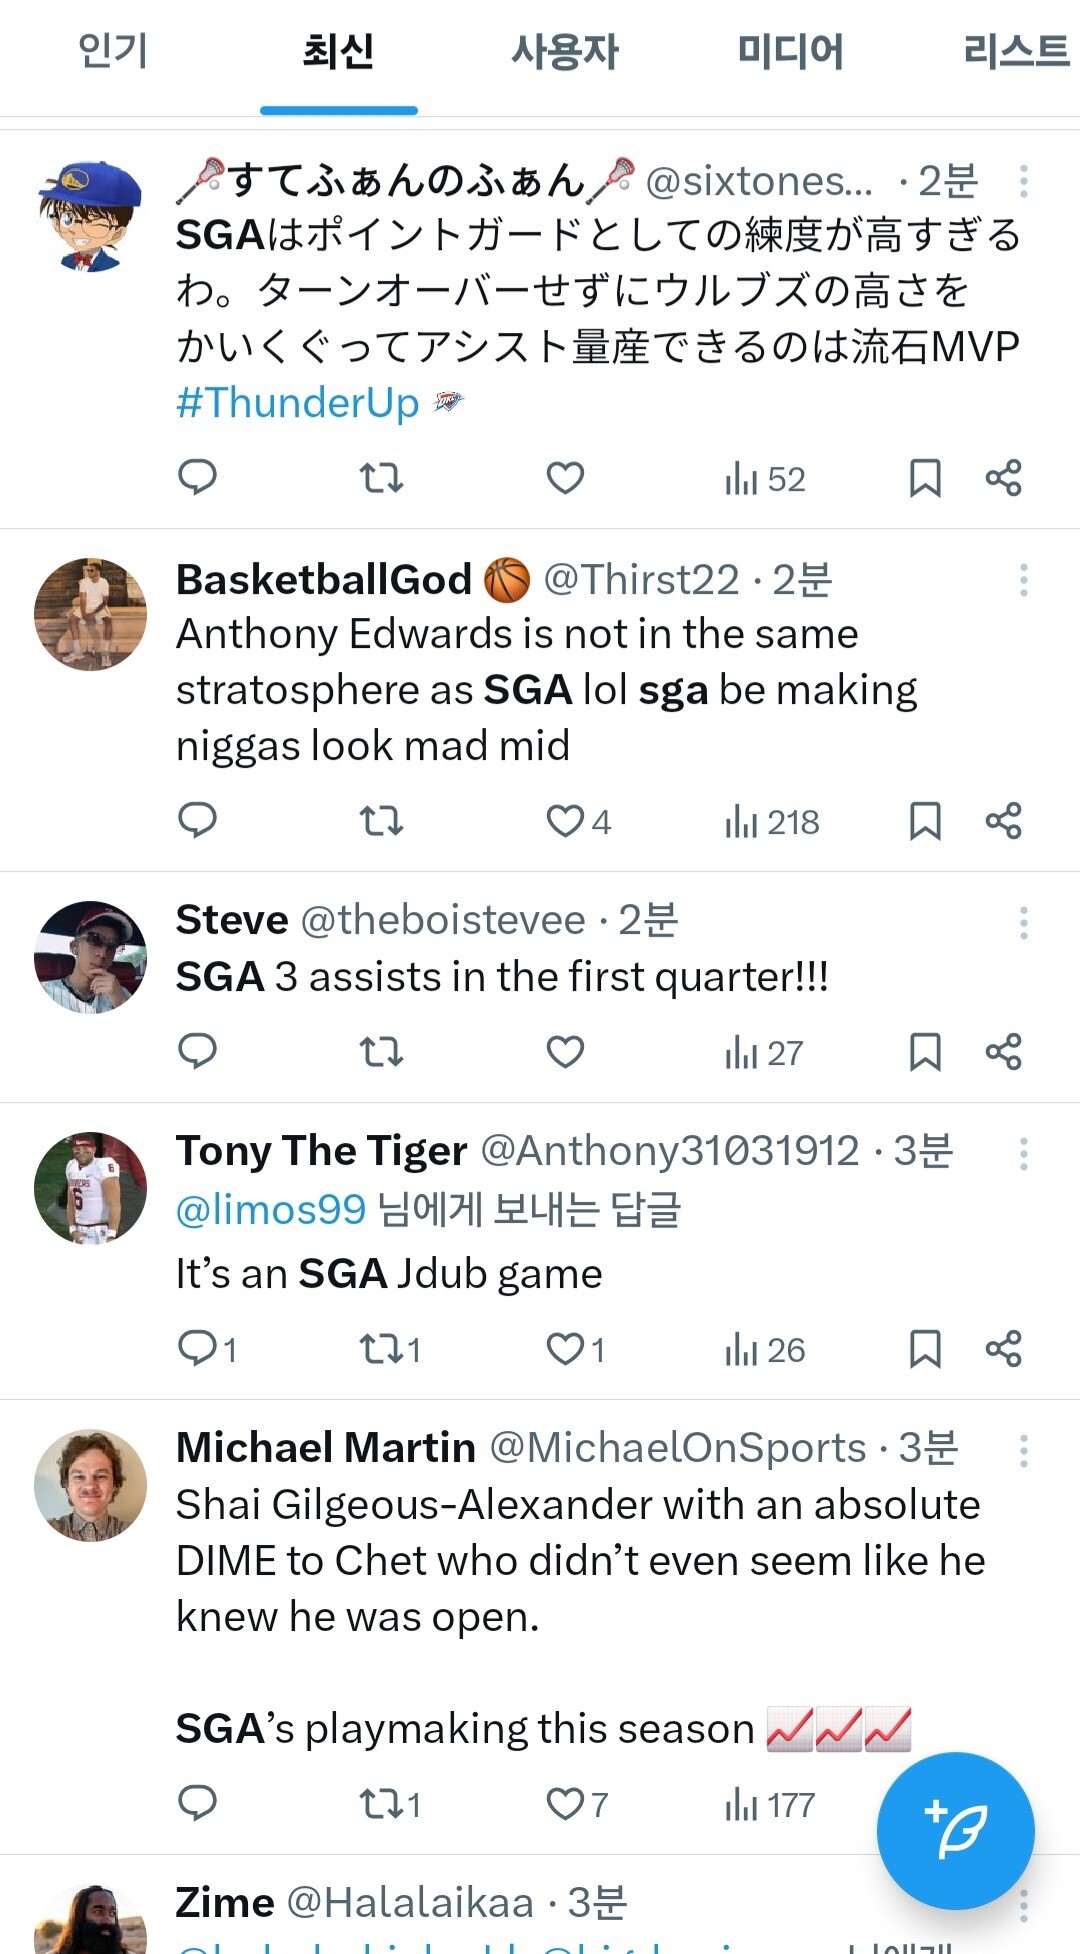
Task: Like Steve's tweet about SGA assists
Action: pyautogui.click(x=565, y=1052)
